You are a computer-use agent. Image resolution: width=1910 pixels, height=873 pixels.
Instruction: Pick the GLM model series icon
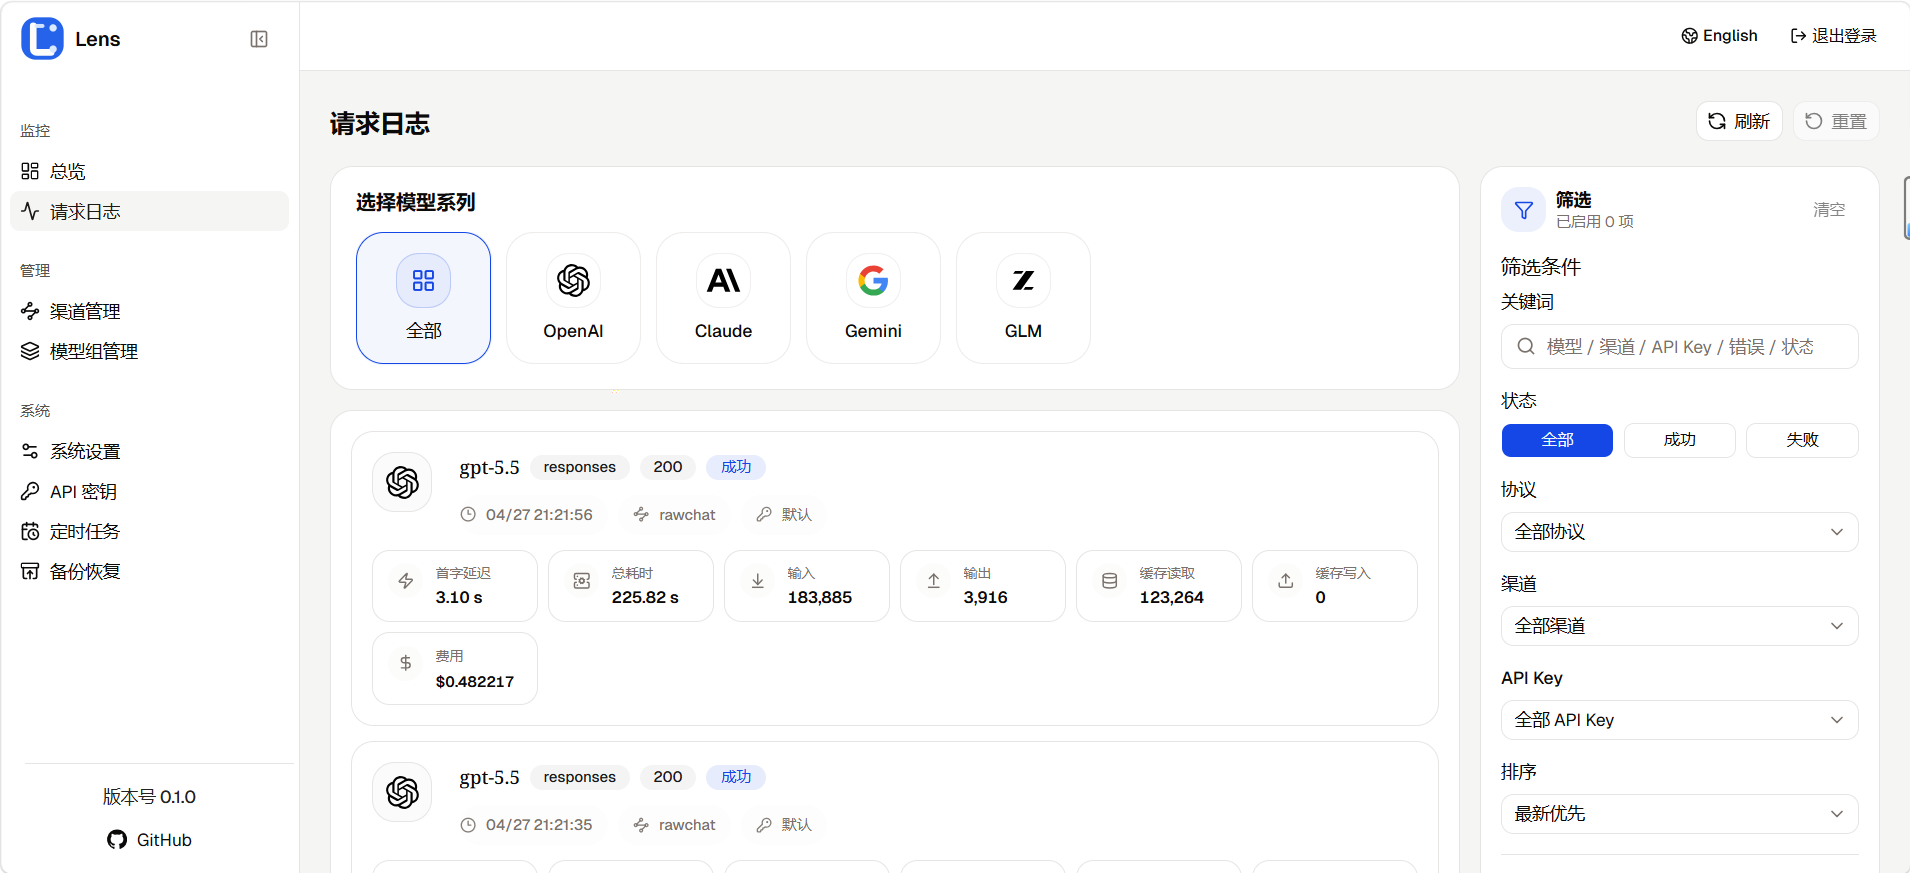click(x=1023, y=281)
